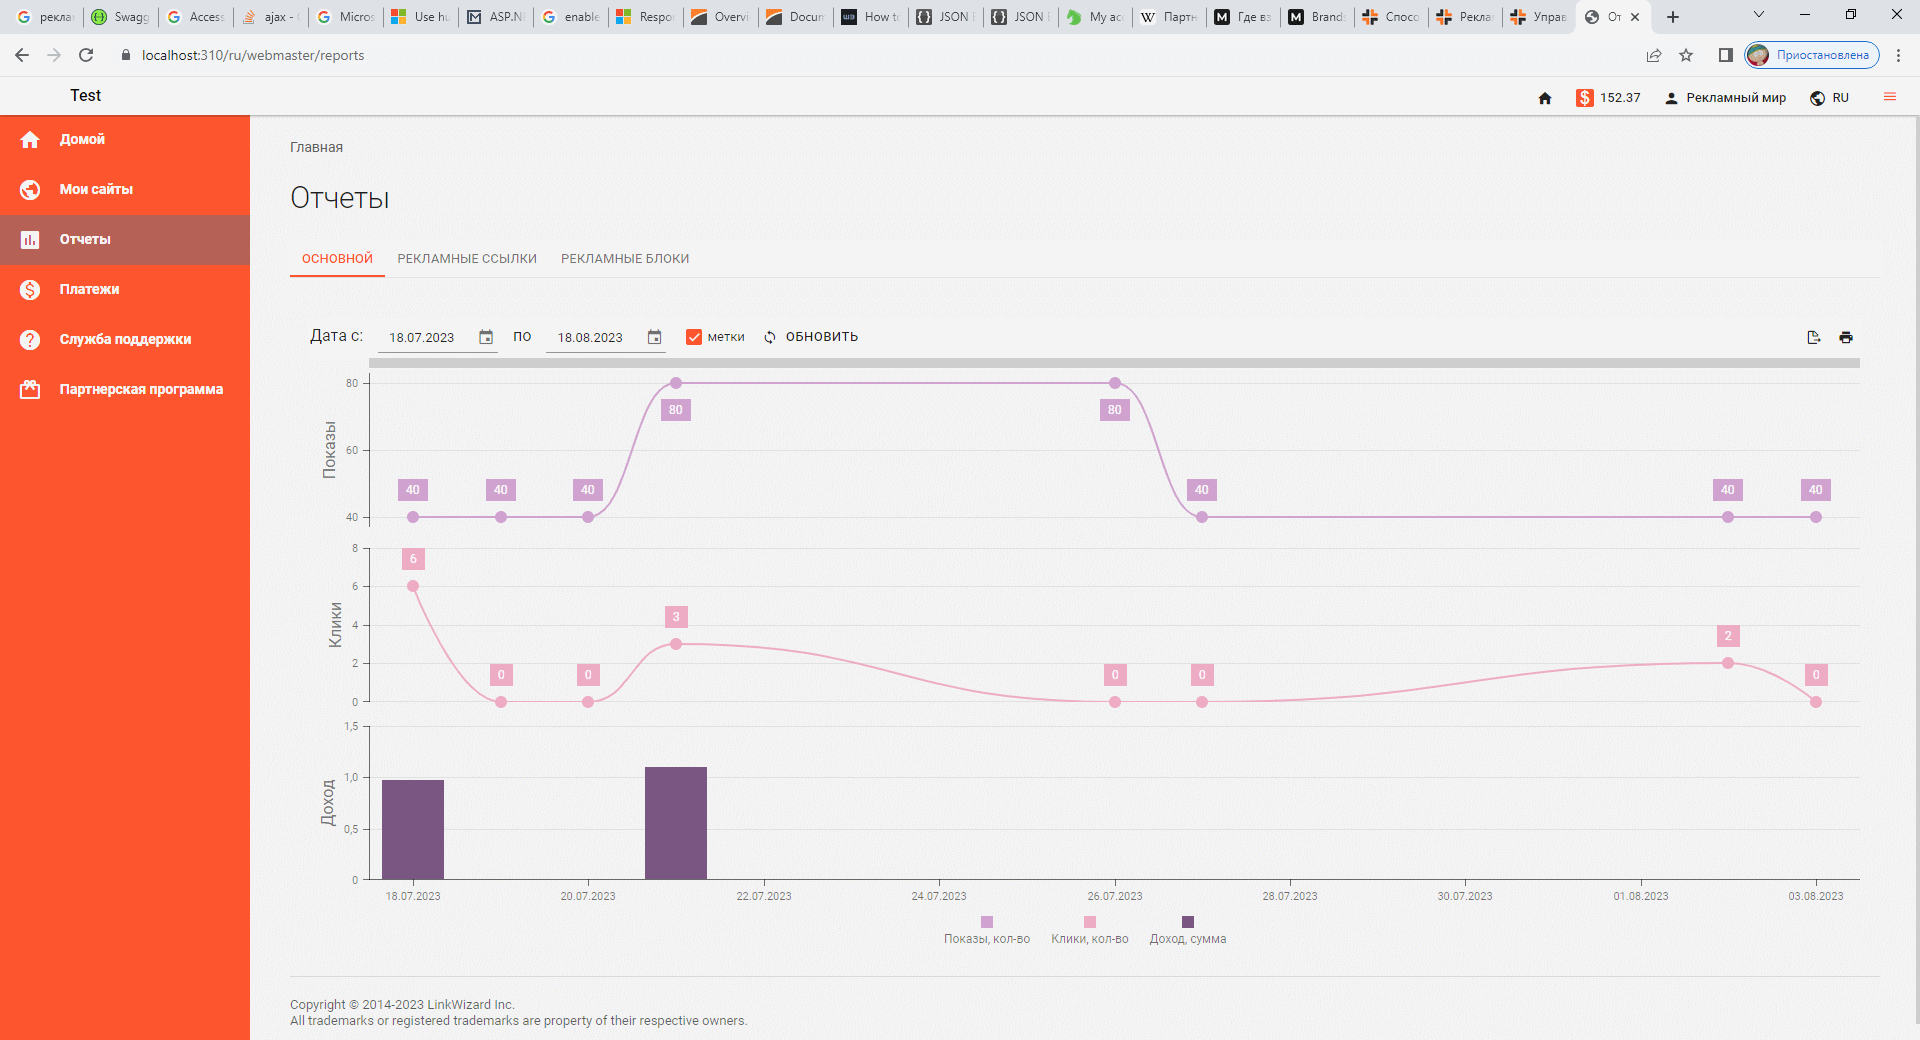1920x1040 pixels.
Task: Switch to Рекламные ссылки tab
Action: tap(467, 259)
